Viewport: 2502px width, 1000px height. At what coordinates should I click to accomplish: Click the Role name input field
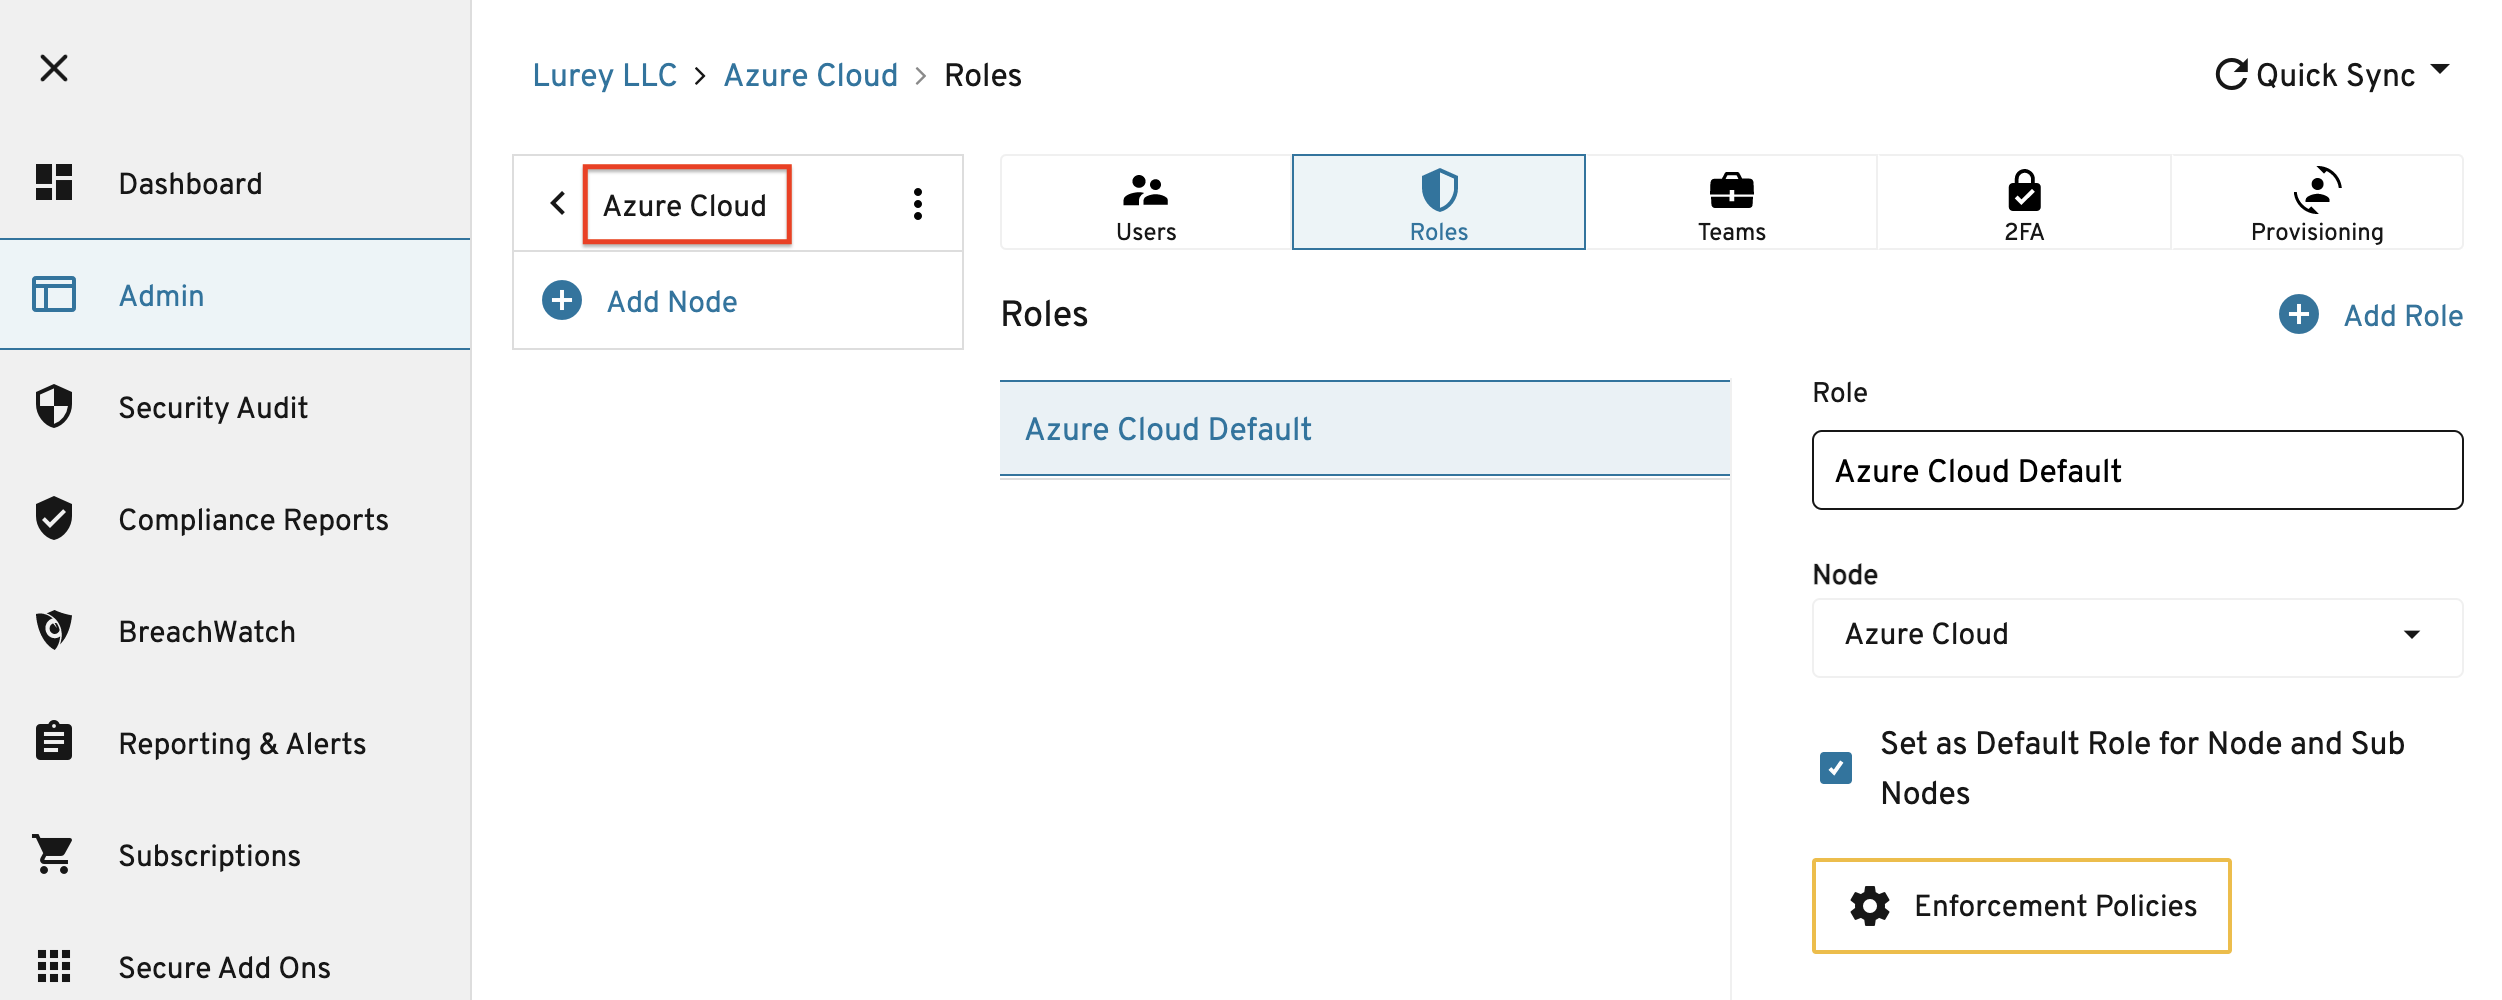[2136, 471]
